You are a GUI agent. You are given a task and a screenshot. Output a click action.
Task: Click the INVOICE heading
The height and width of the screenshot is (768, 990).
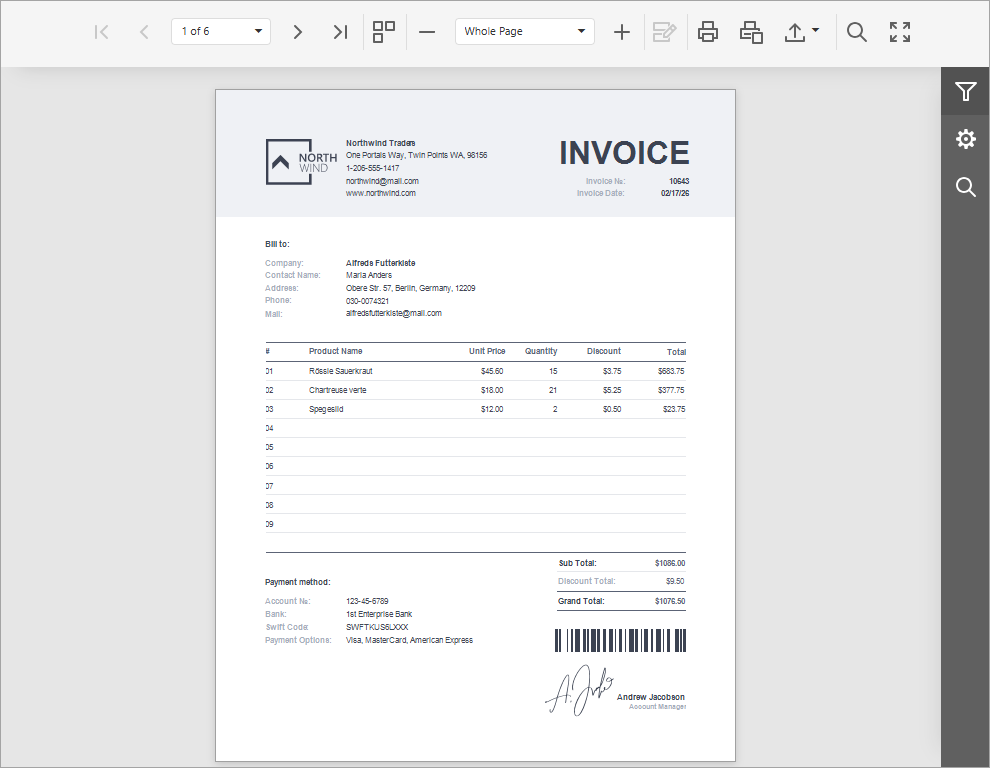[624, 153]
